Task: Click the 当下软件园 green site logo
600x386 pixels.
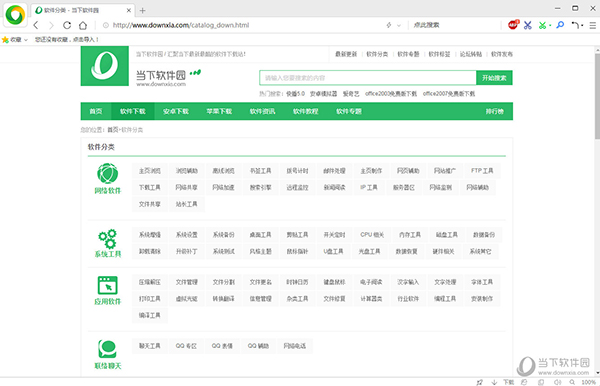Action: point(104,66)
